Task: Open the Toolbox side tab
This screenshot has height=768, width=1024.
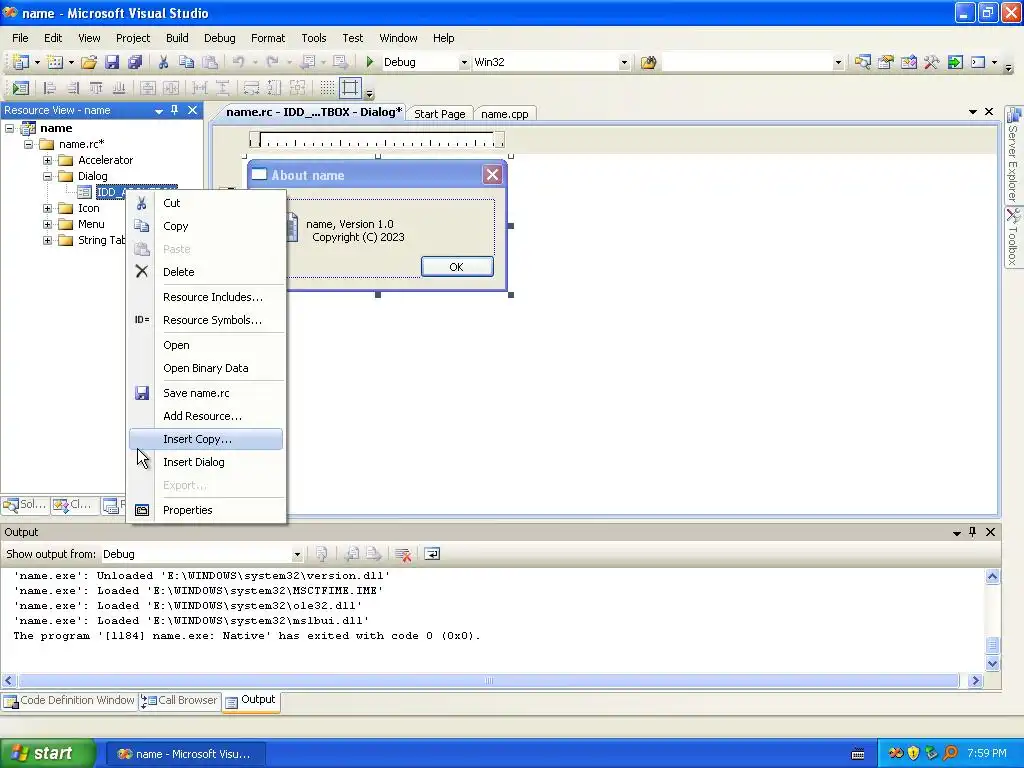Action: pyautogui.click(x=1013, y=237)
